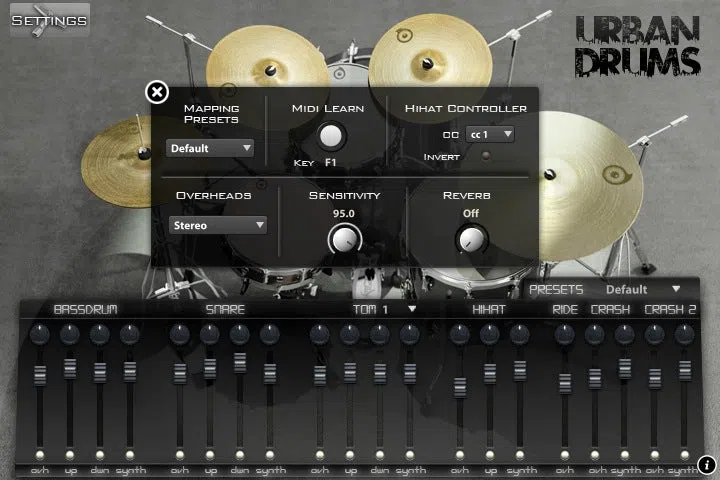Toggle the Snare dwn channel light button
Screen dimensions: 720x480
(x=240, y=455)
